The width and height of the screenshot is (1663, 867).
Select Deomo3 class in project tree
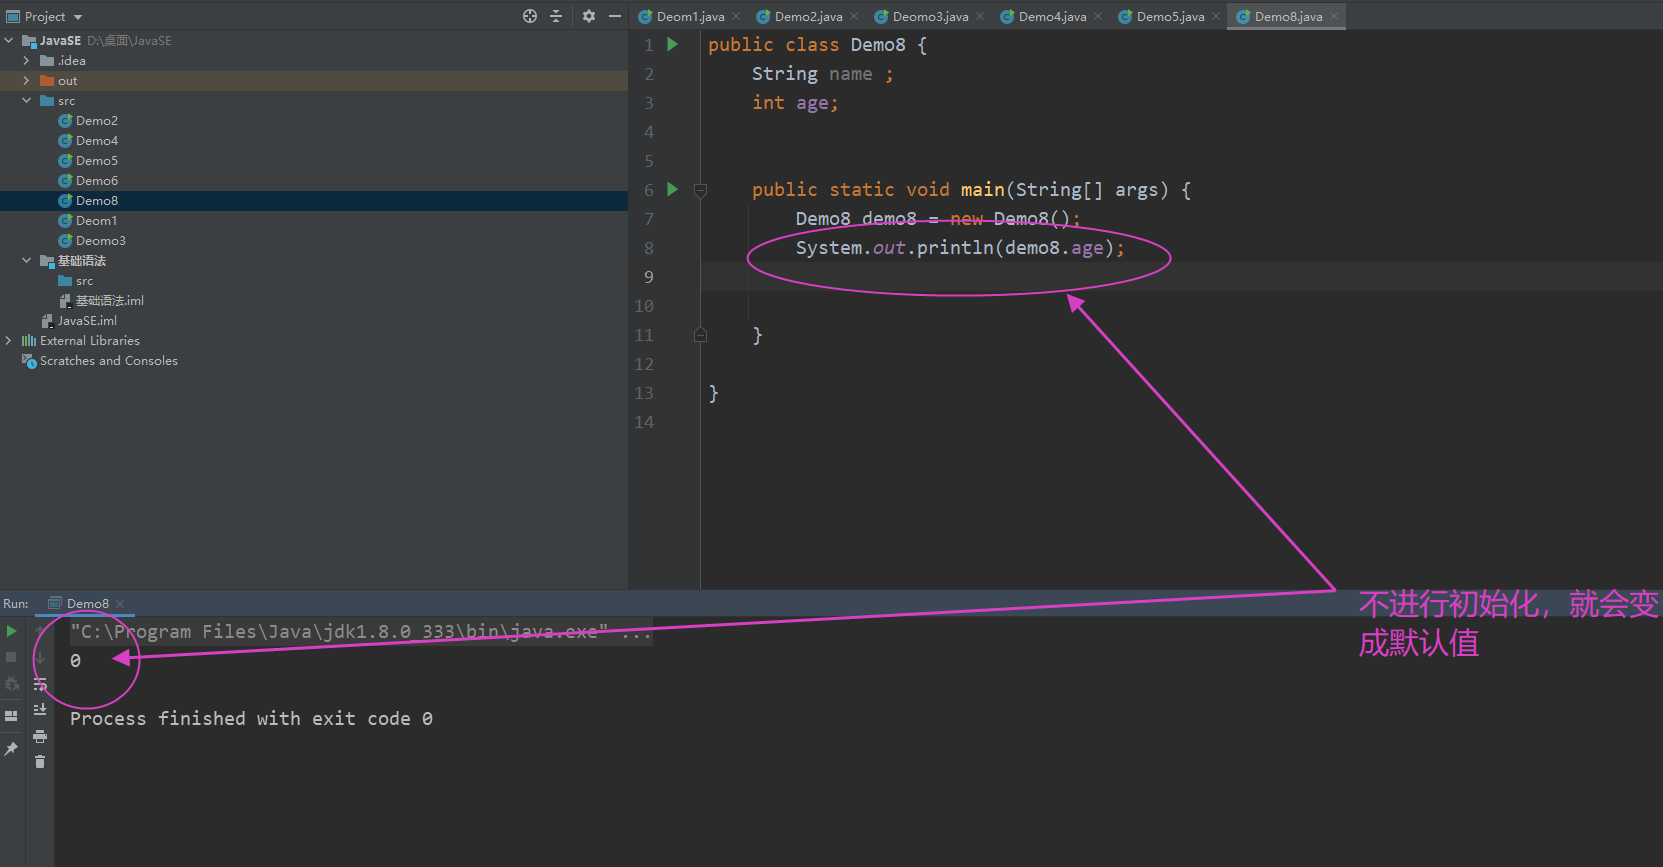[101, 241]
